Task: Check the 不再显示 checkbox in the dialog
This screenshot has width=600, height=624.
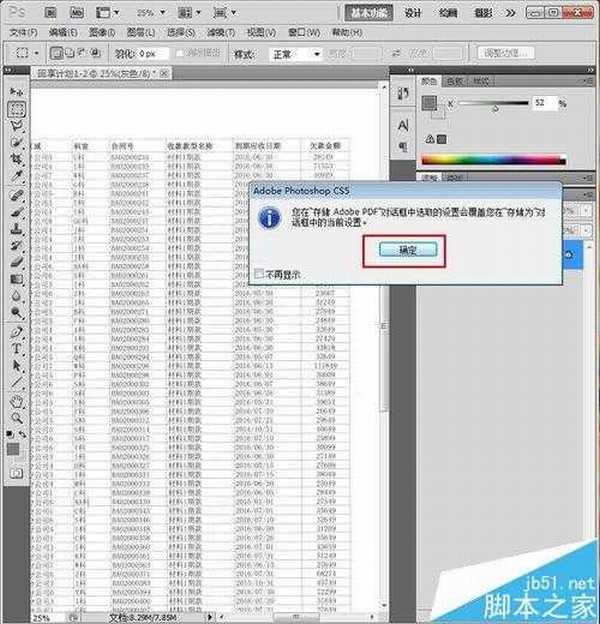Action: [x=259, y=274]
